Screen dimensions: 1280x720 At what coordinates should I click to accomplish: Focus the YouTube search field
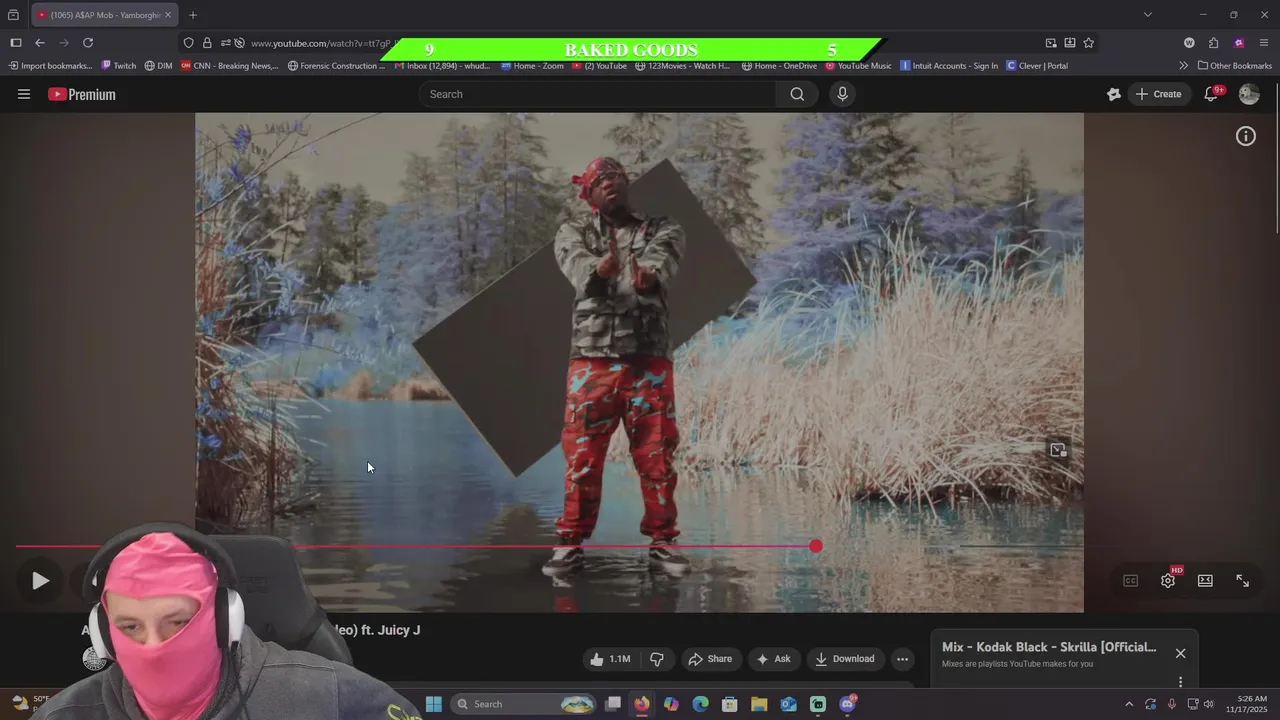(598, 94)
